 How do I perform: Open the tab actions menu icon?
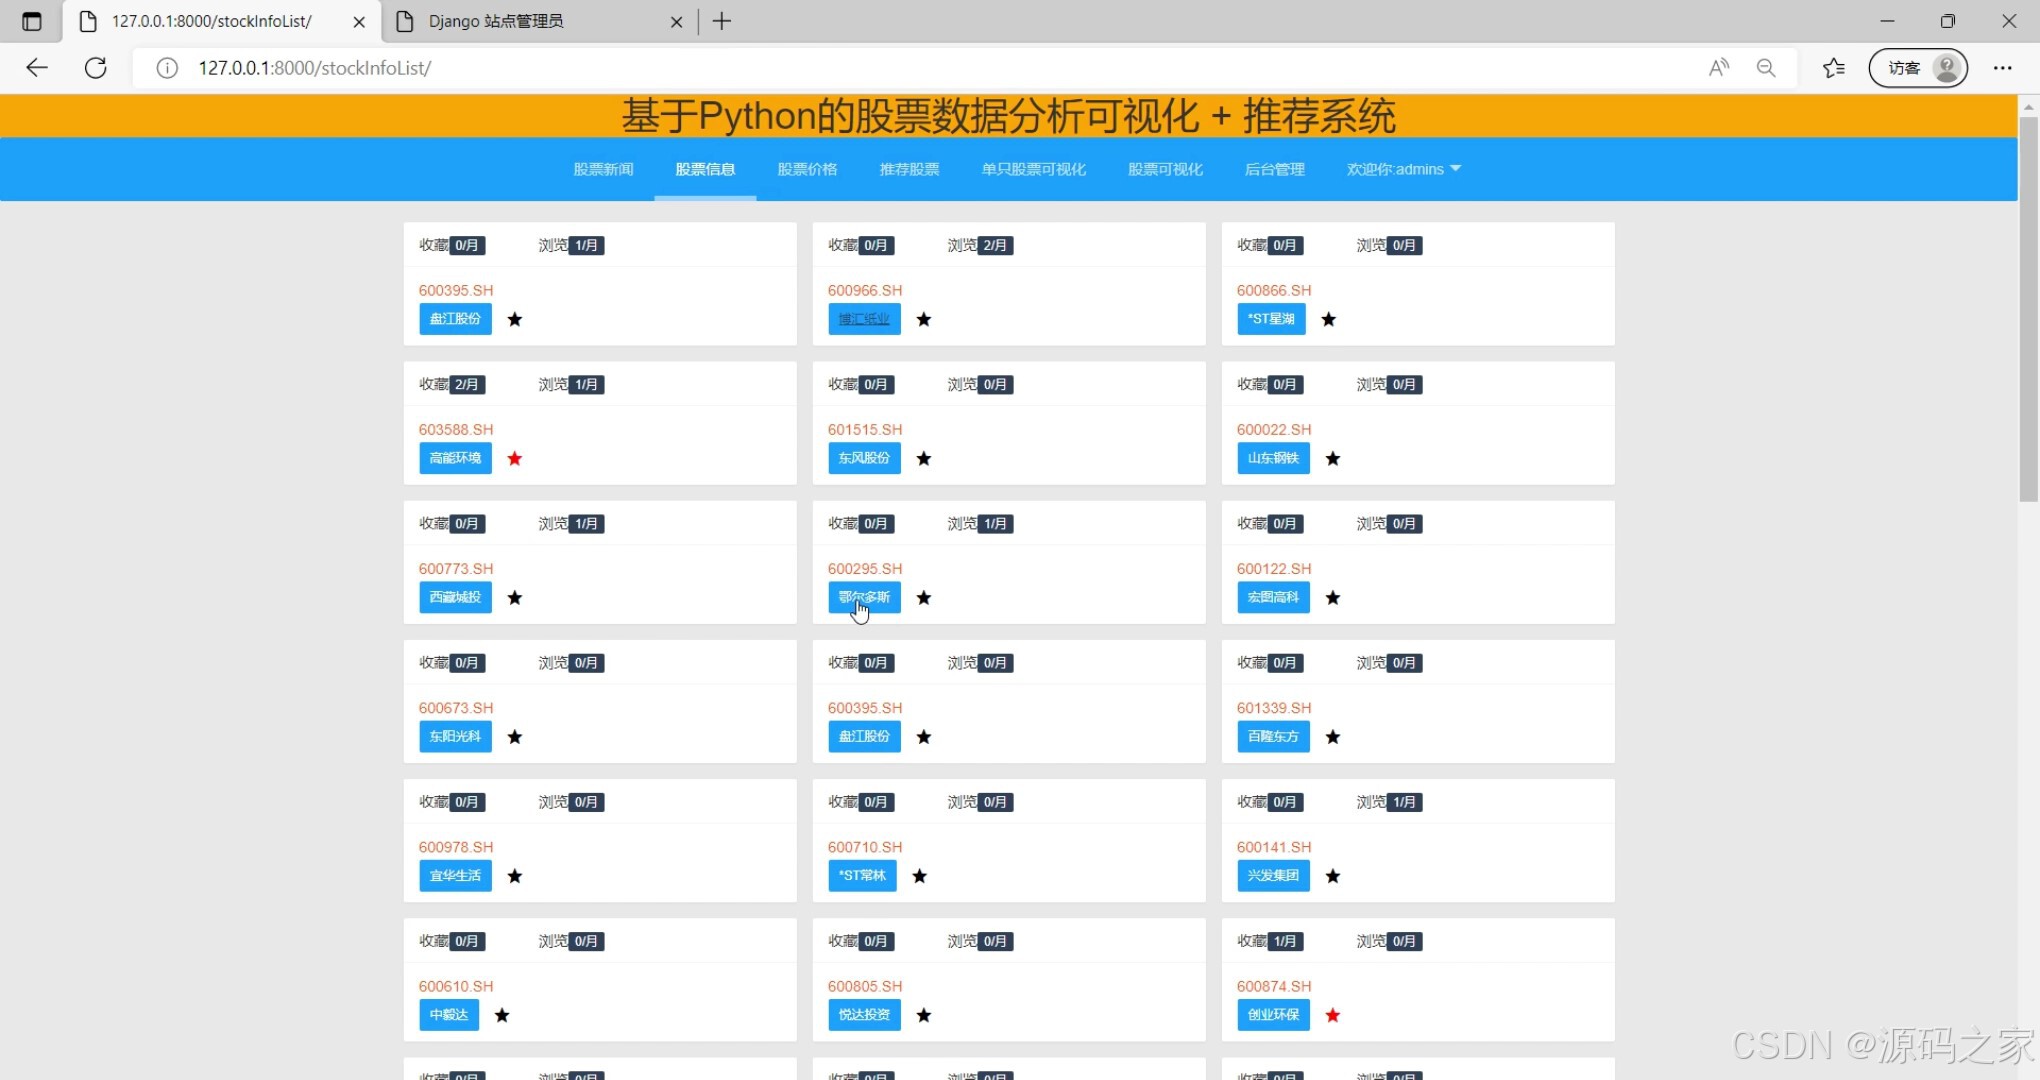click(x=32, y=21)
